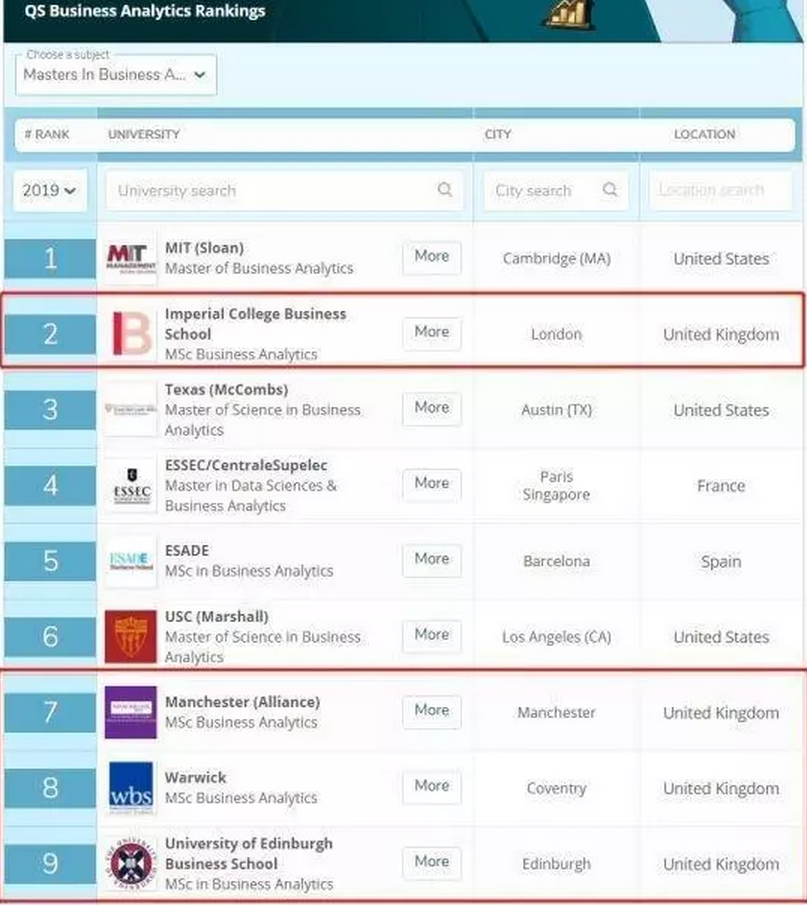Click the University search input field
Image resolution: width=807 pixels, height=905 pixels.
point(284,190)
